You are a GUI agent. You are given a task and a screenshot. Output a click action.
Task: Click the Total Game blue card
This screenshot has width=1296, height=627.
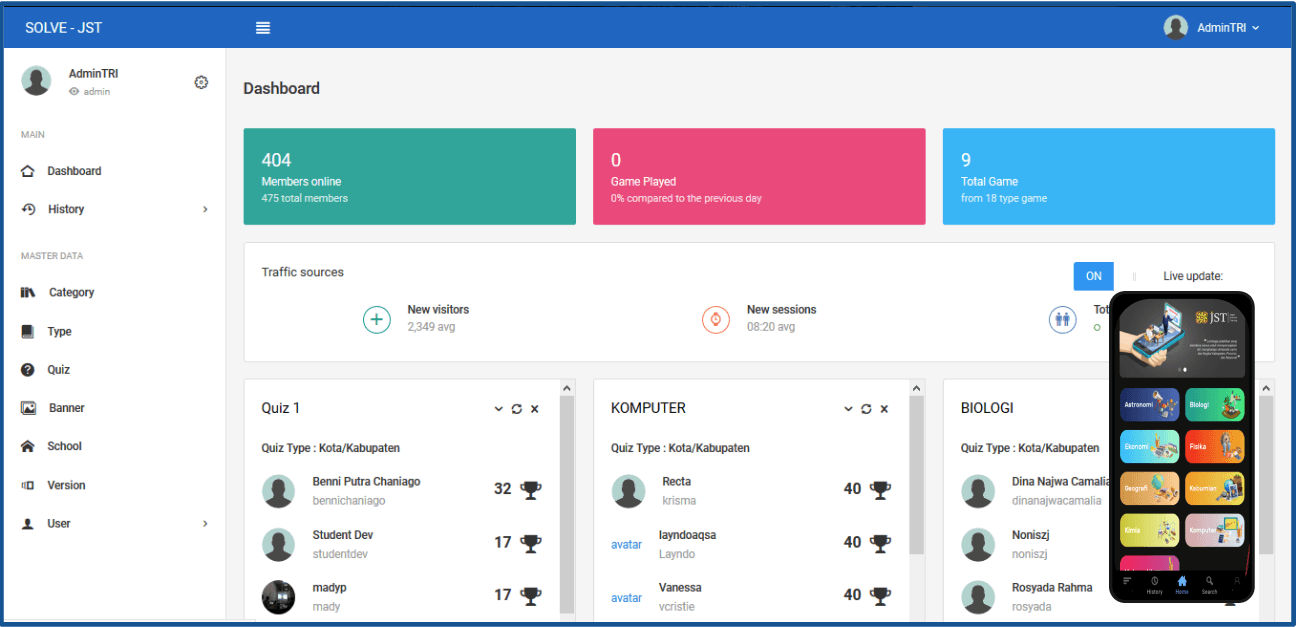[x=1109, y=176]
